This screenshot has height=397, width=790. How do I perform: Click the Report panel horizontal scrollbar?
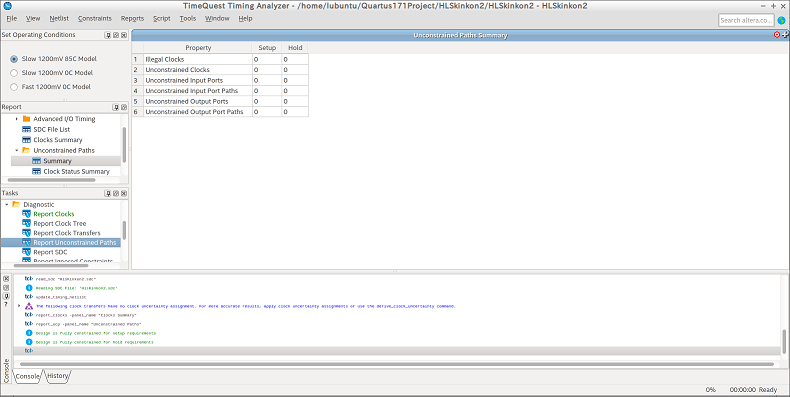[x=51, y=180]
